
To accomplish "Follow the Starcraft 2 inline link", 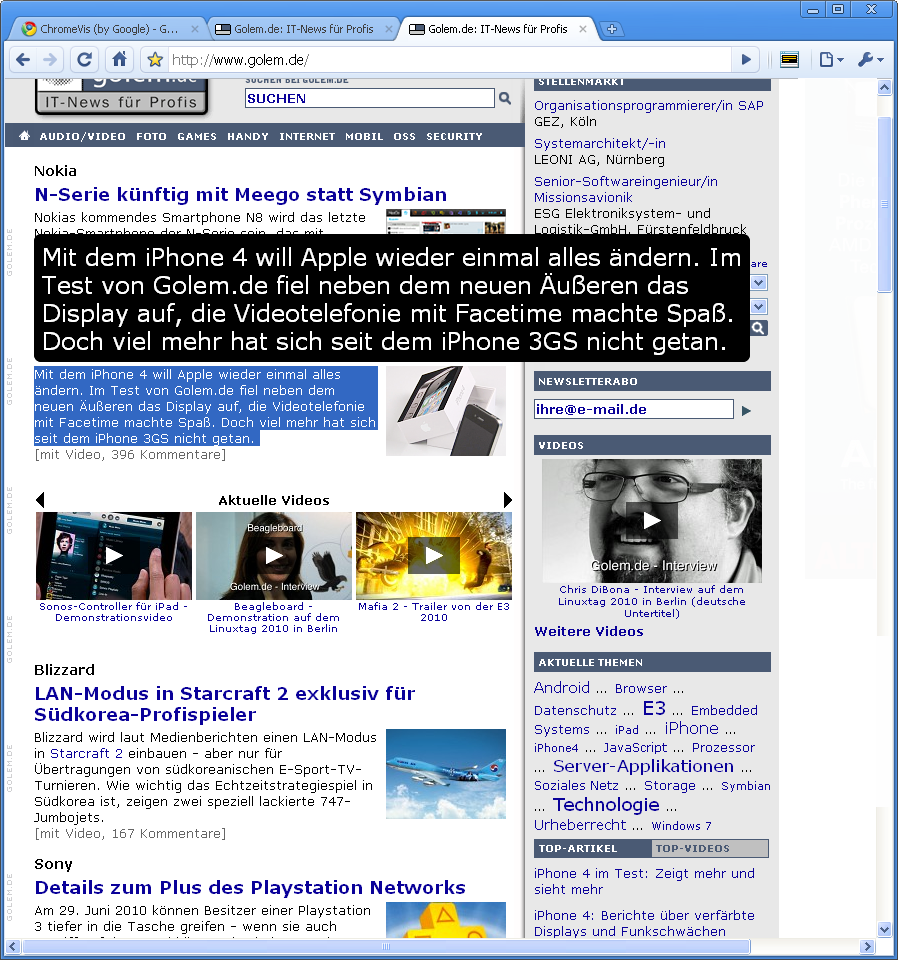I will point(86,754).
